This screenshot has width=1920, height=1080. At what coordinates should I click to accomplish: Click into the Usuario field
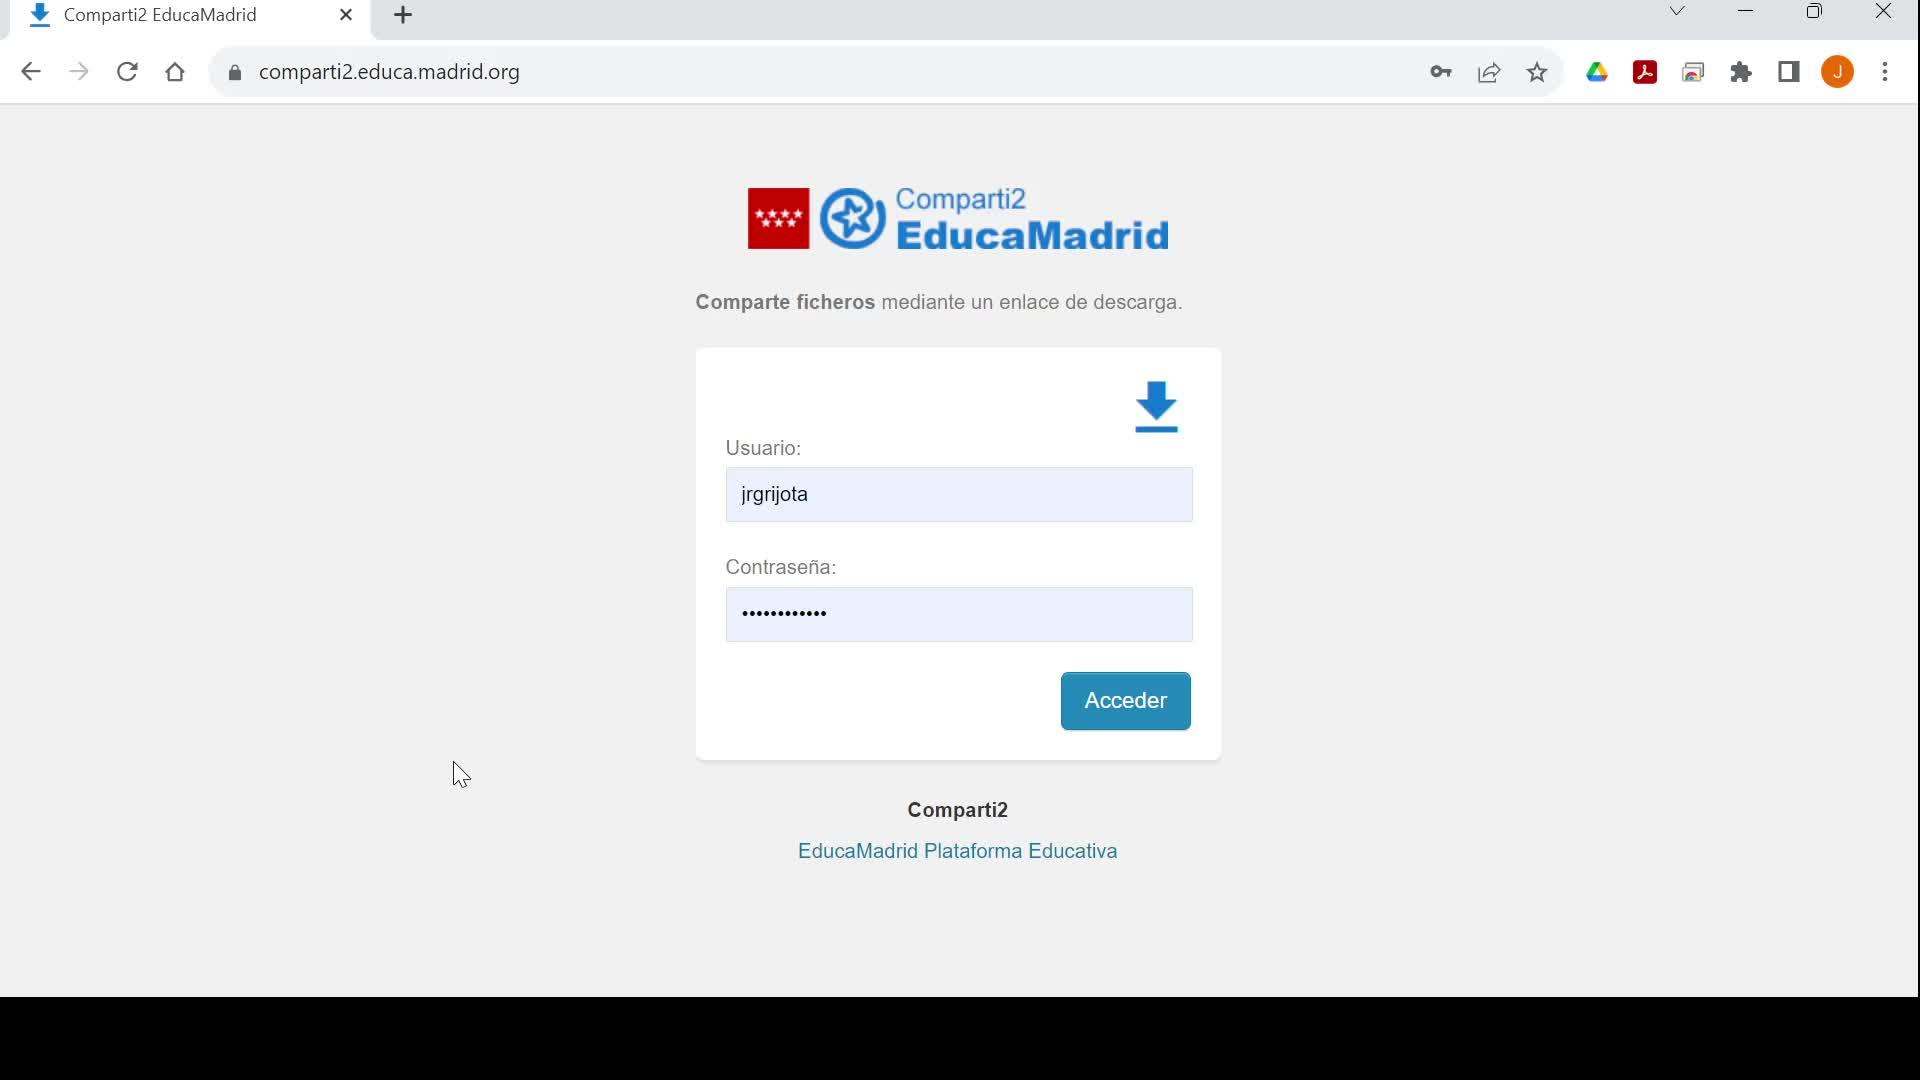(x=958, y=494)
